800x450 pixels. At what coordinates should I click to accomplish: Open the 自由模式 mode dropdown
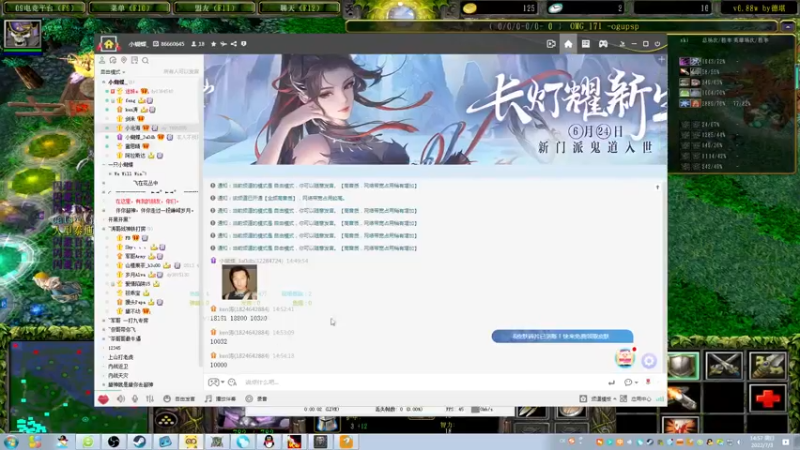pos(113,72)
